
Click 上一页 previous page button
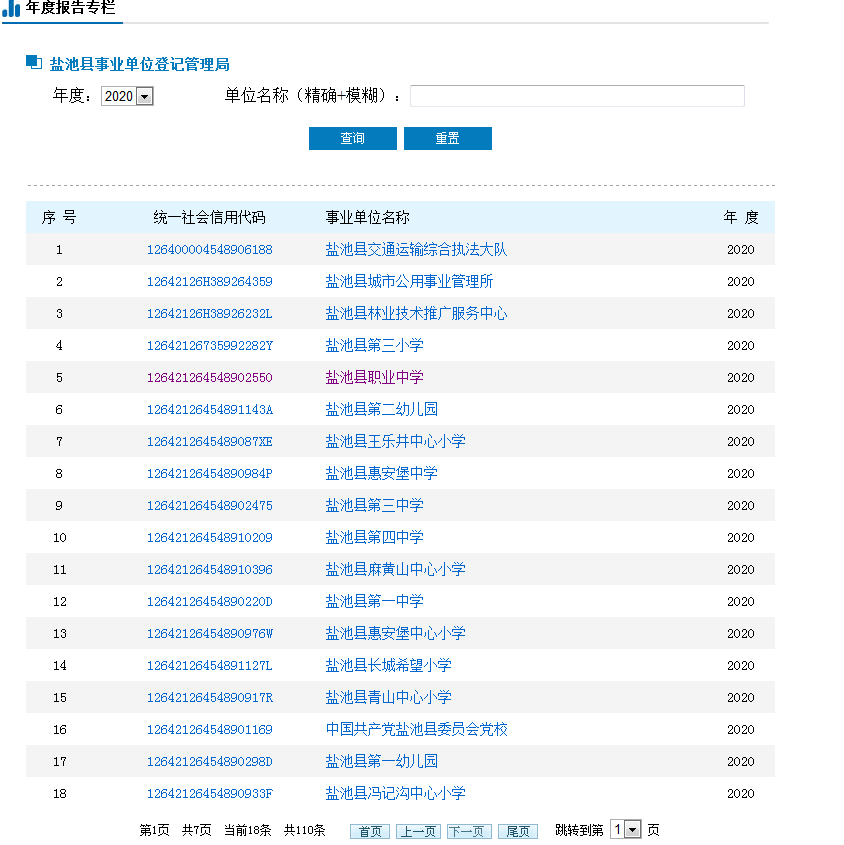[418, 832]
